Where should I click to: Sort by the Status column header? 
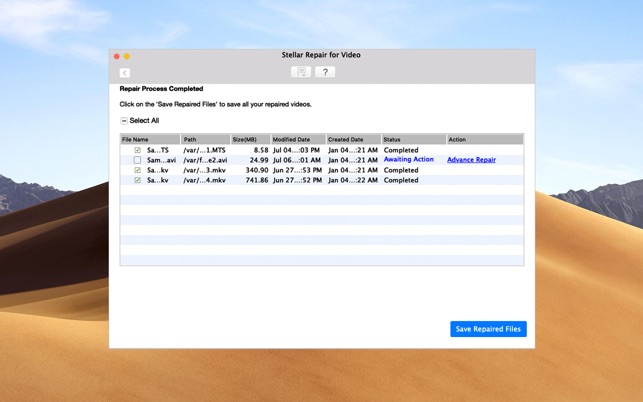click(414, 139)
